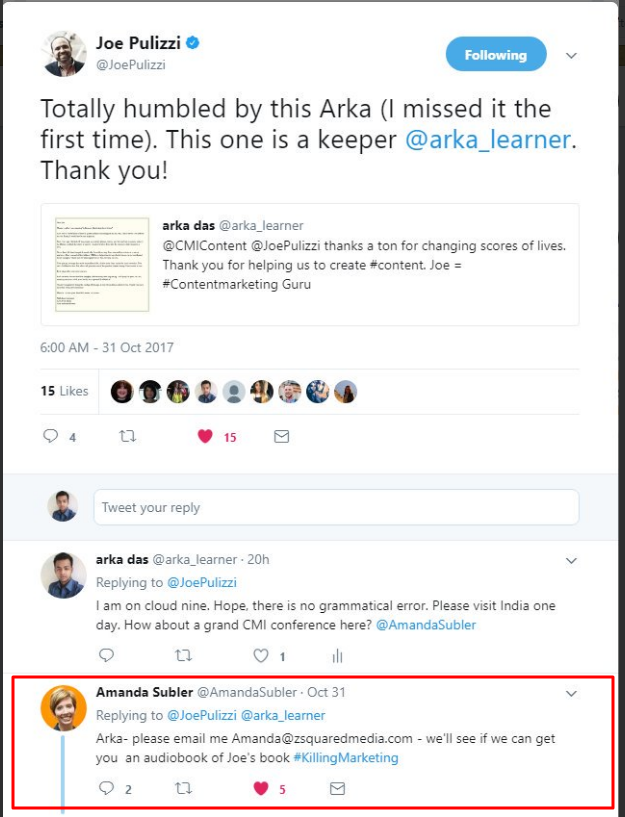Click in the Tweet your reply field
The width and height of the screenshot is (625, 817).
tap(336, 507)
